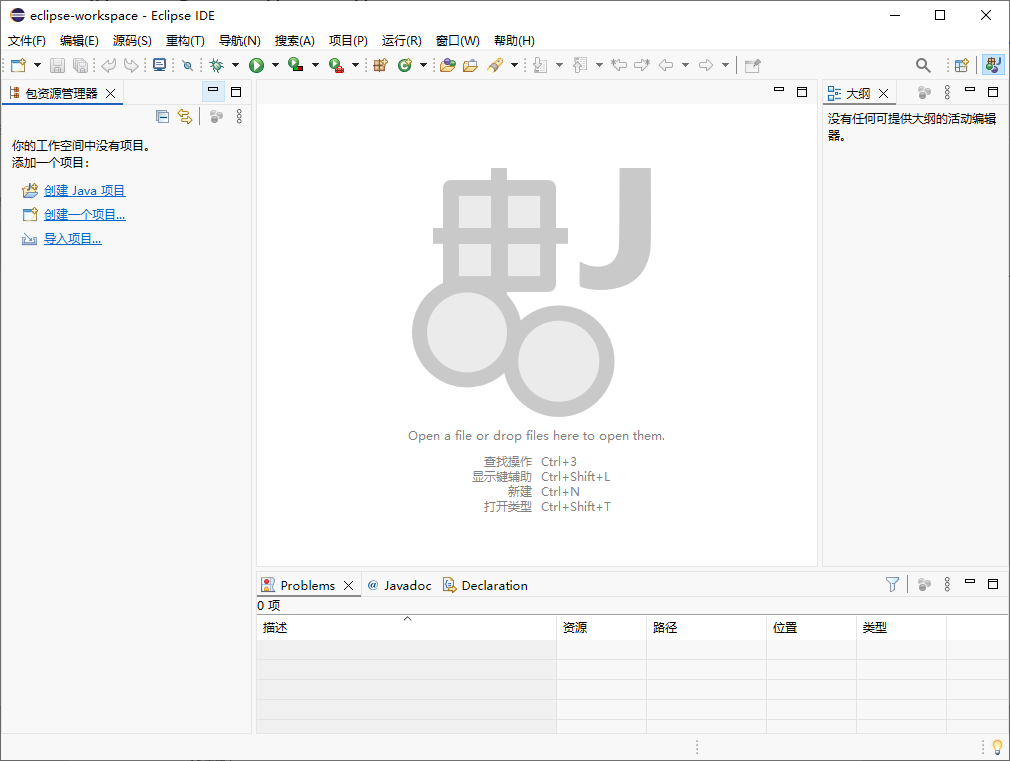
Task: Click the 导入项目... link
Action: tap(72, 239)
